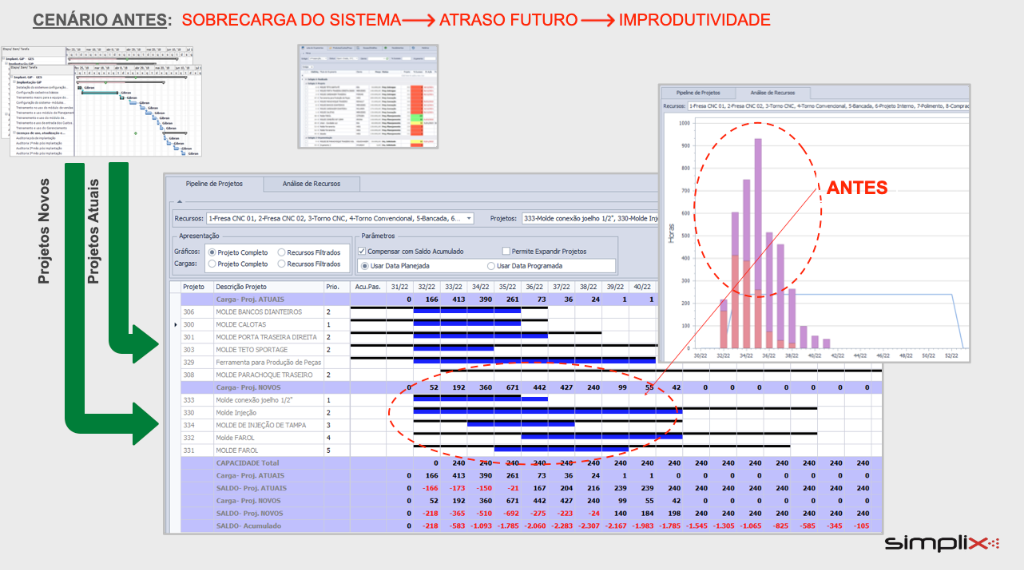Click the row indicator arrow beside project 300

tap(175, 325)
